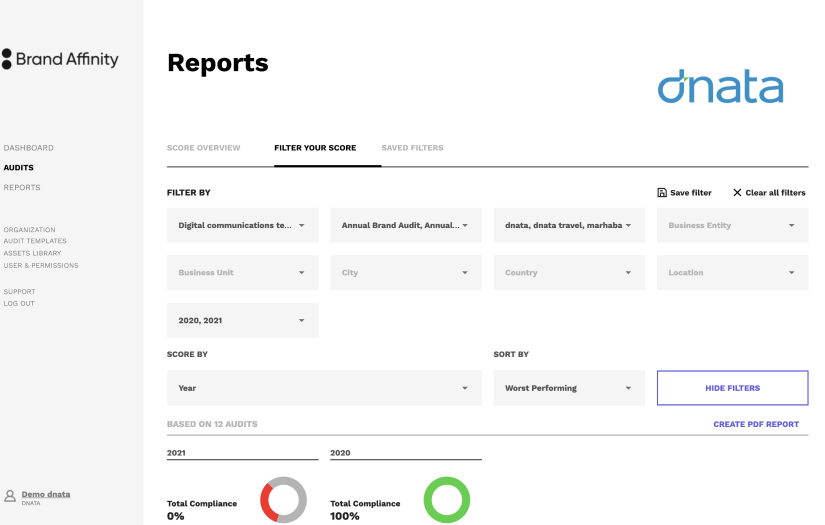This screenshot has width=825, height=525.
Task: Open the Country filter dropdown
Action: tap(569, 272)
